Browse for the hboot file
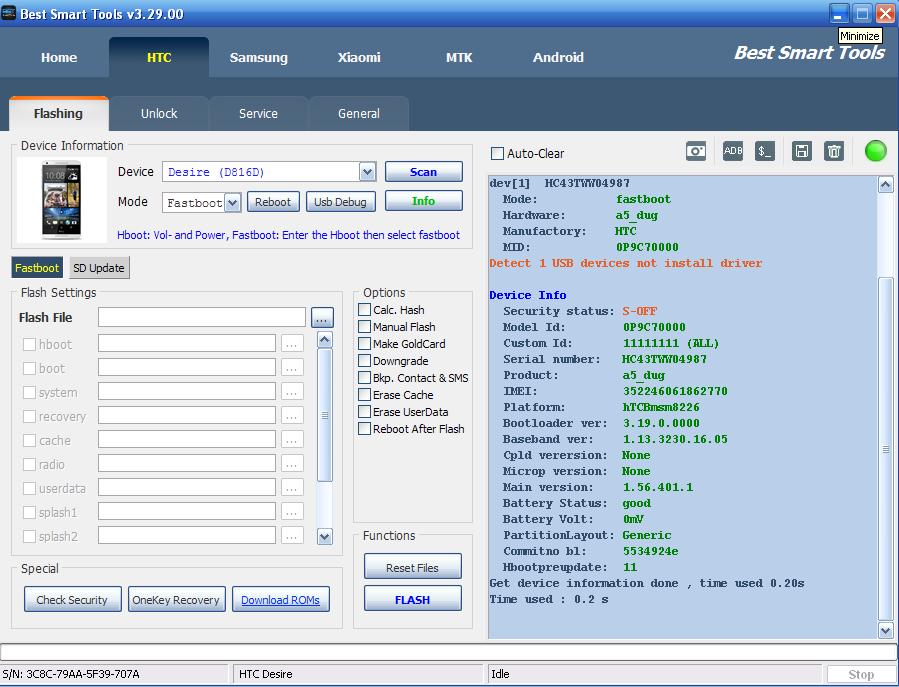The height and width of the screenshot is (687, 899). pyautogui.click(x=292, y=344)
